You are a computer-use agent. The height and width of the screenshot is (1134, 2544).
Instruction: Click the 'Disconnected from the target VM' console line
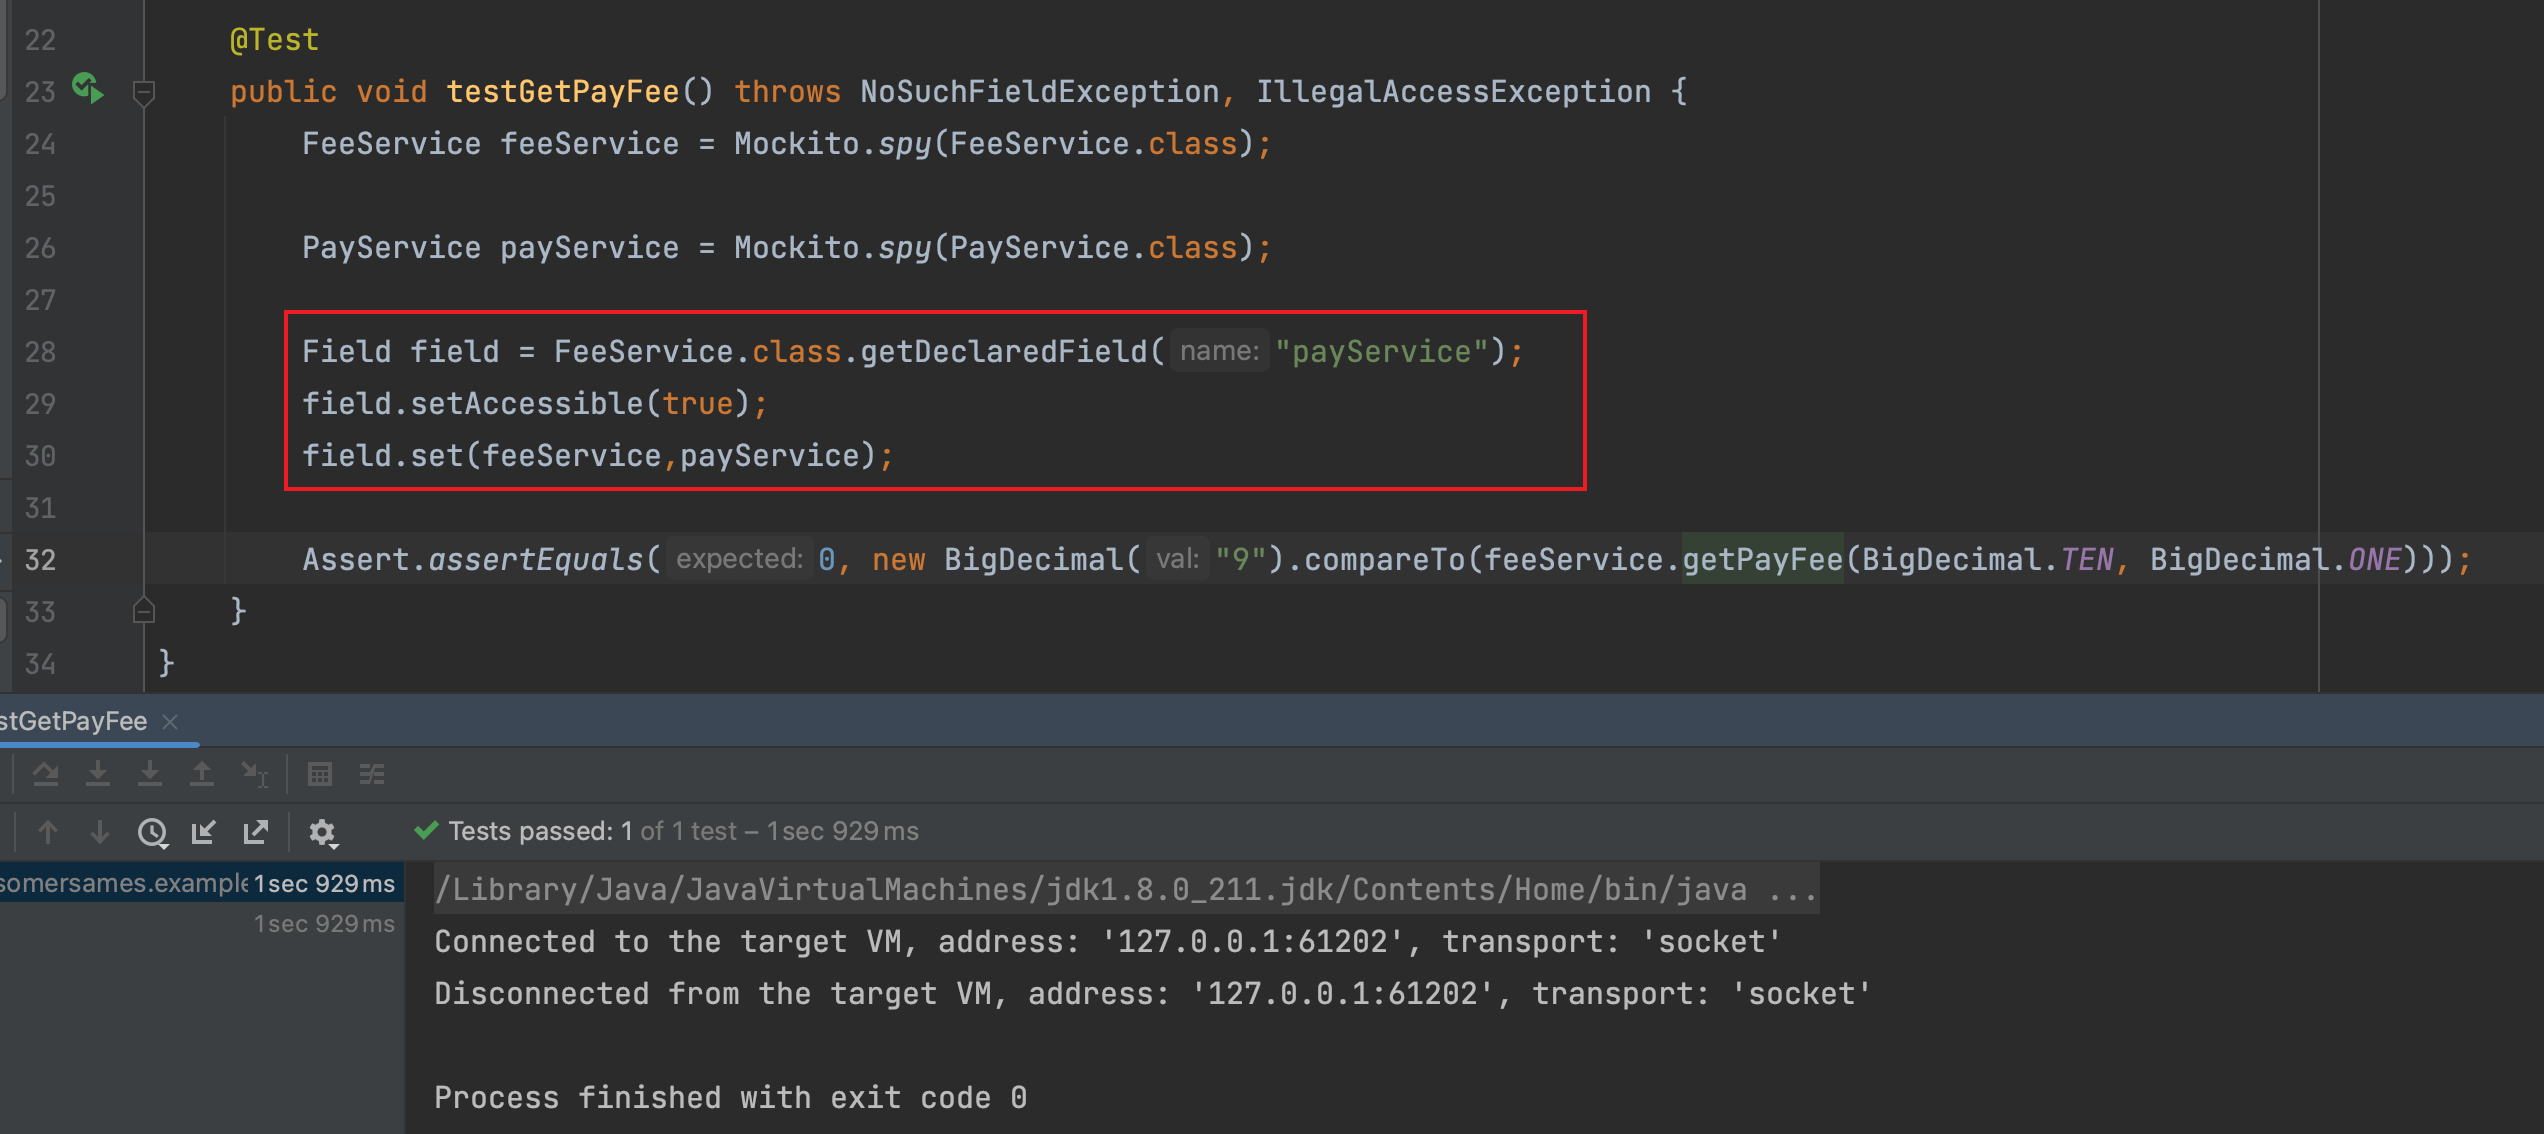(x=1152, y=993)
